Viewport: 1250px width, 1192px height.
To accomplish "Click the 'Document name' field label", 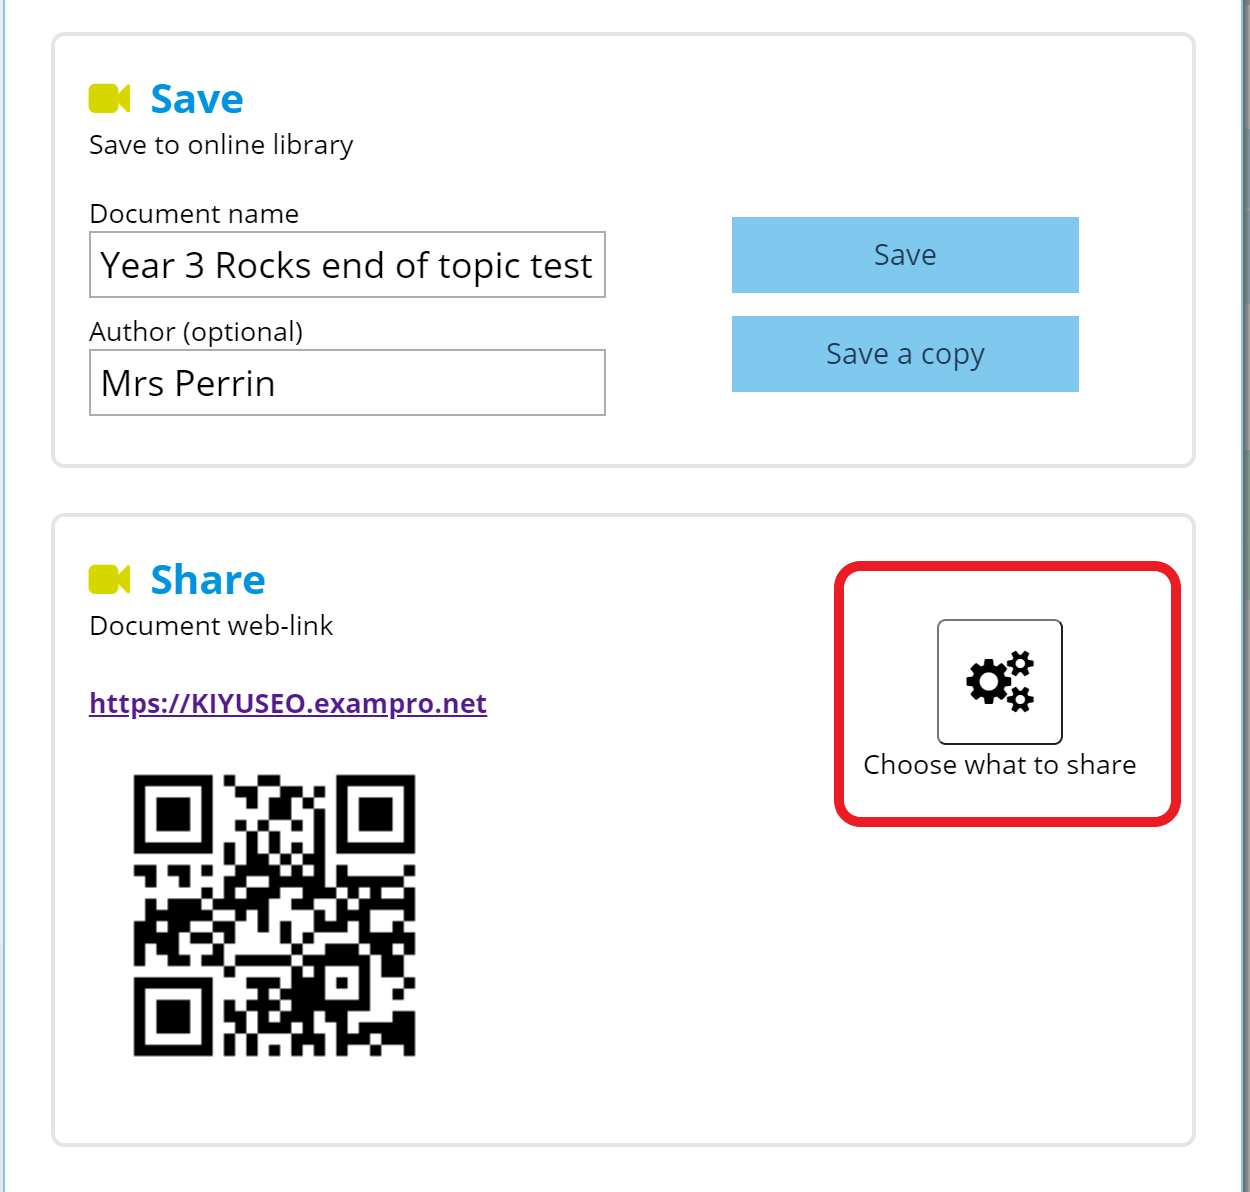I will point(194,214).
